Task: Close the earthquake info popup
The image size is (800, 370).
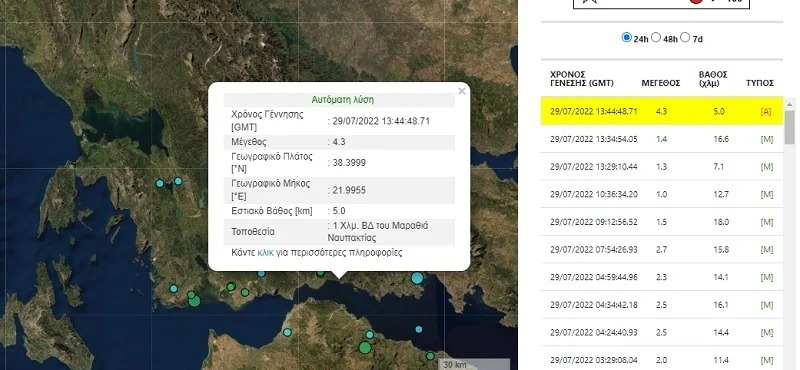Action: tap(462, 91)
